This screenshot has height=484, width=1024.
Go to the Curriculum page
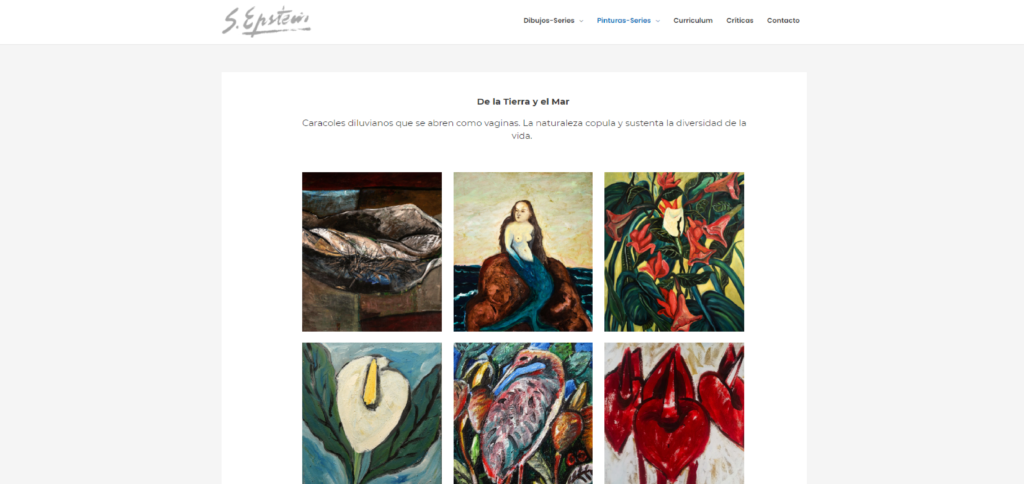tap(693, 20)
